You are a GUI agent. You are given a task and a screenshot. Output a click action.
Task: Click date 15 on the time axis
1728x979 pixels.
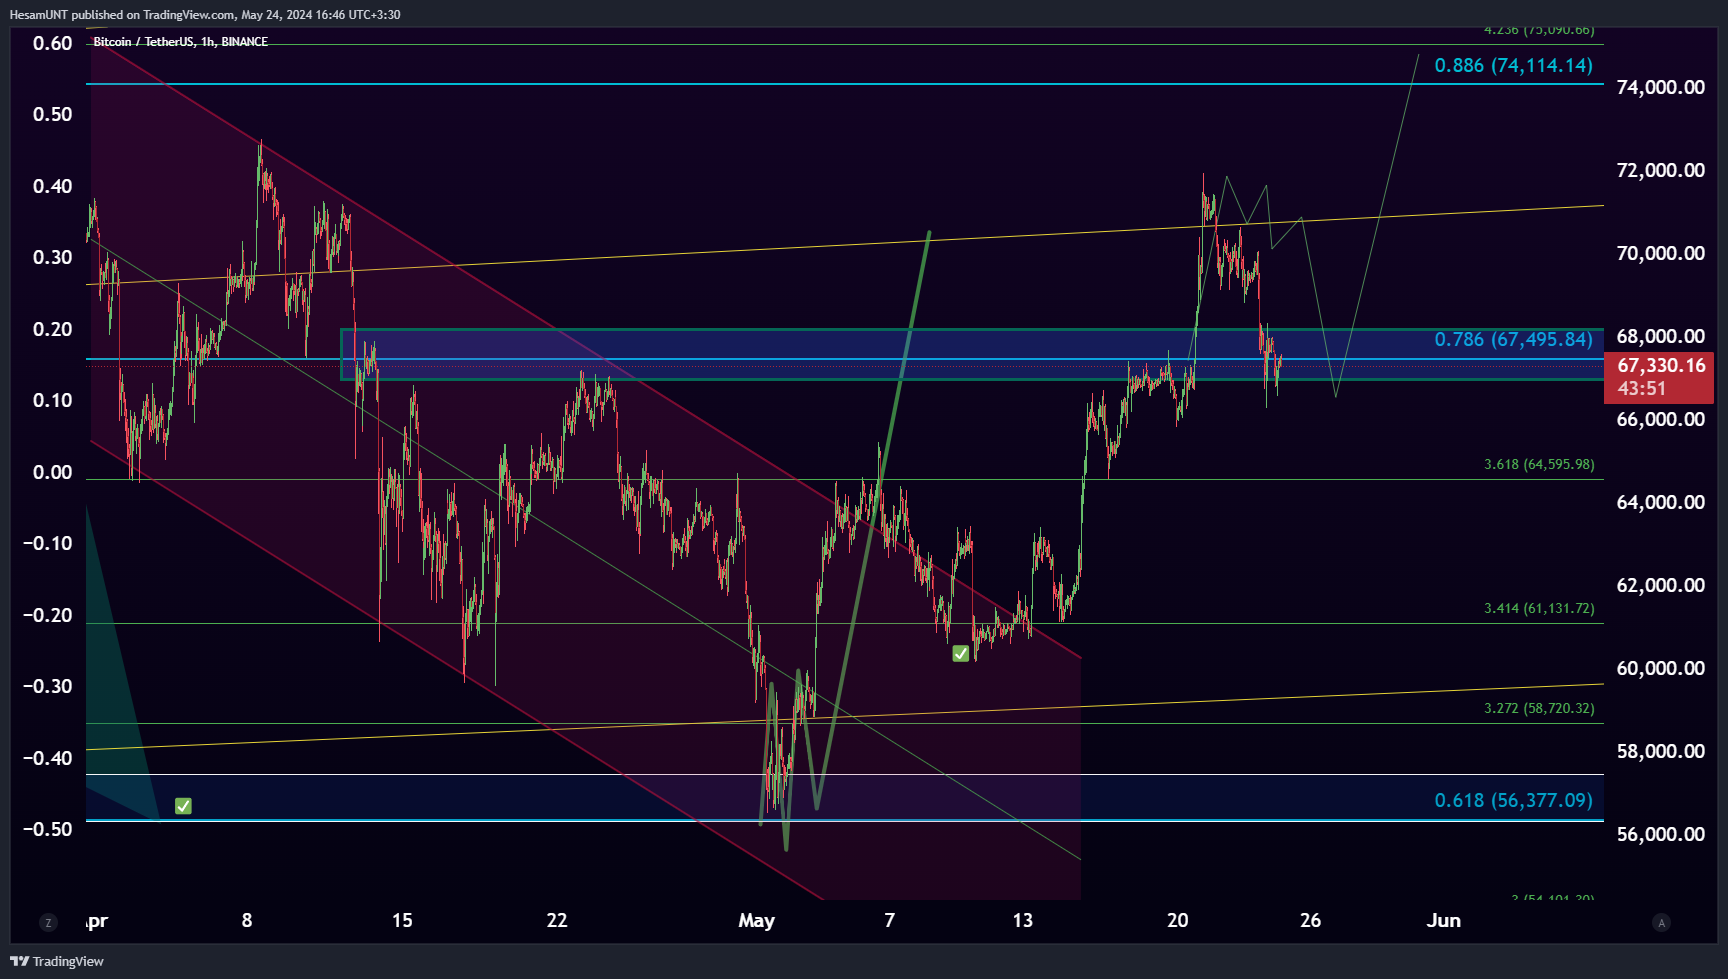[402, 920]
